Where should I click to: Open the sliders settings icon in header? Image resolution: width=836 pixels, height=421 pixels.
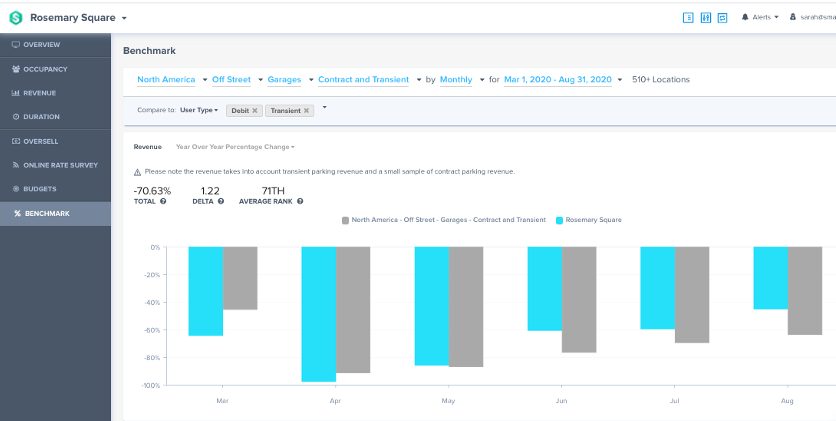point(705,17)
